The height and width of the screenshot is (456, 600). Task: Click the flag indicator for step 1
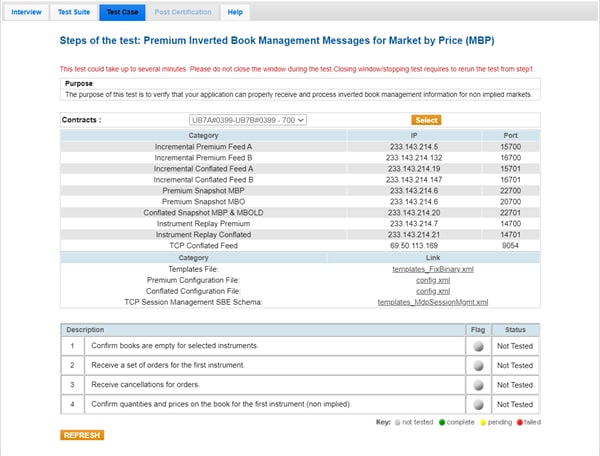click(477, 345)
